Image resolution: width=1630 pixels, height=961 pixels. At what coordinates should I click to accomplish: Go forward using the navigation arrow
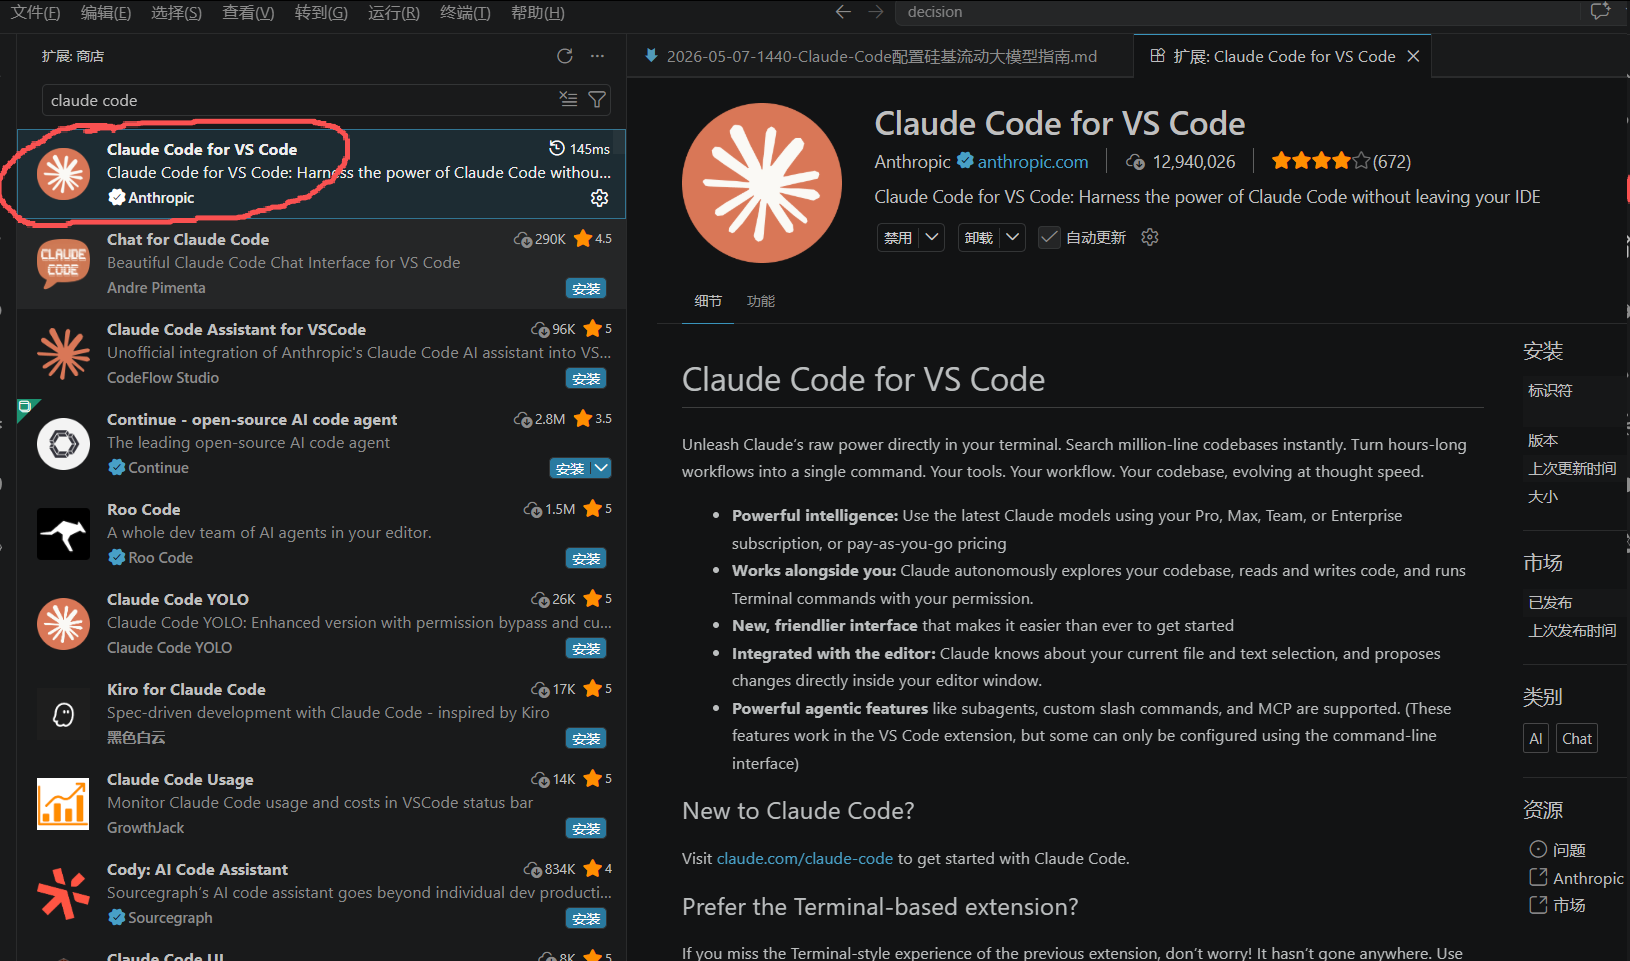pos(876,12)
